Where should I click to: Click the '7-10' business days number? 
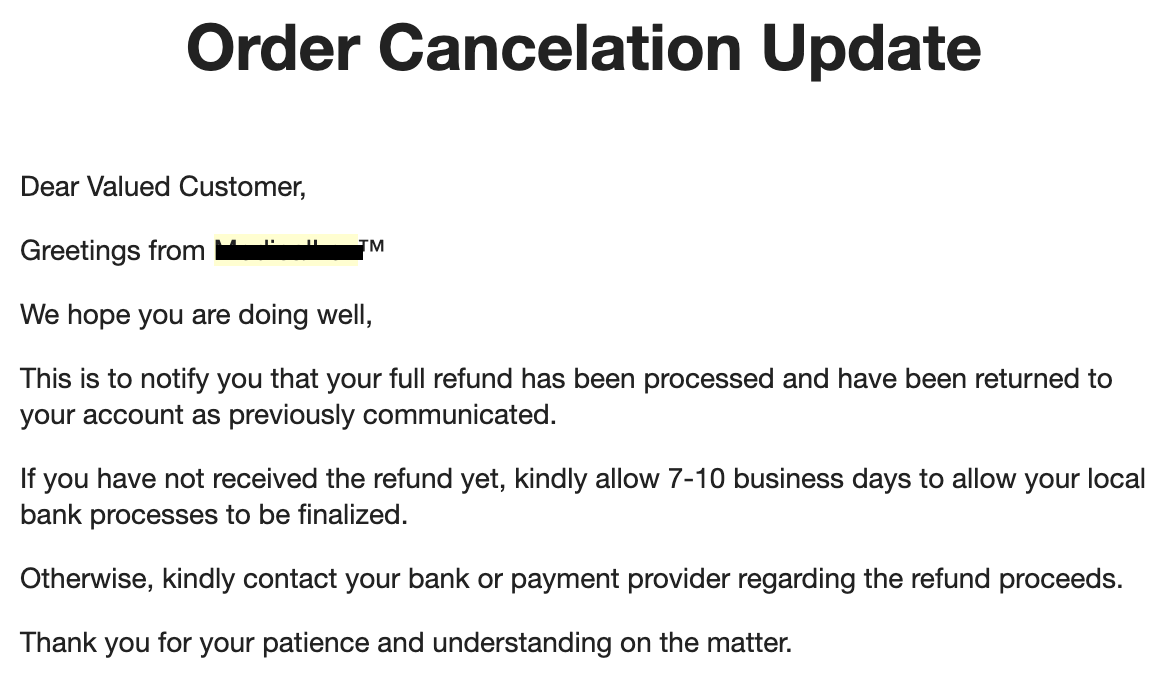click(x=696, y=479)
